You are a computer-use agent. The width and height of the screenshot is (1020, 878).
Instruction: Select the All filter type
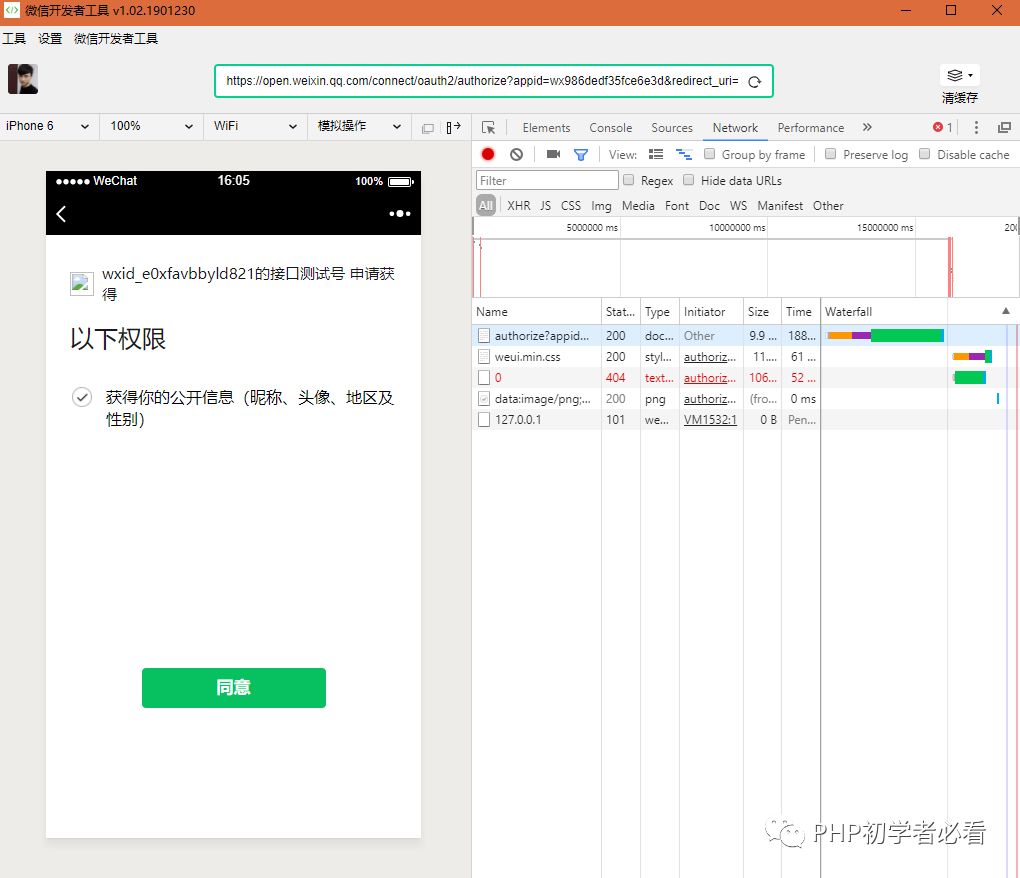click(x=486, y=206)
